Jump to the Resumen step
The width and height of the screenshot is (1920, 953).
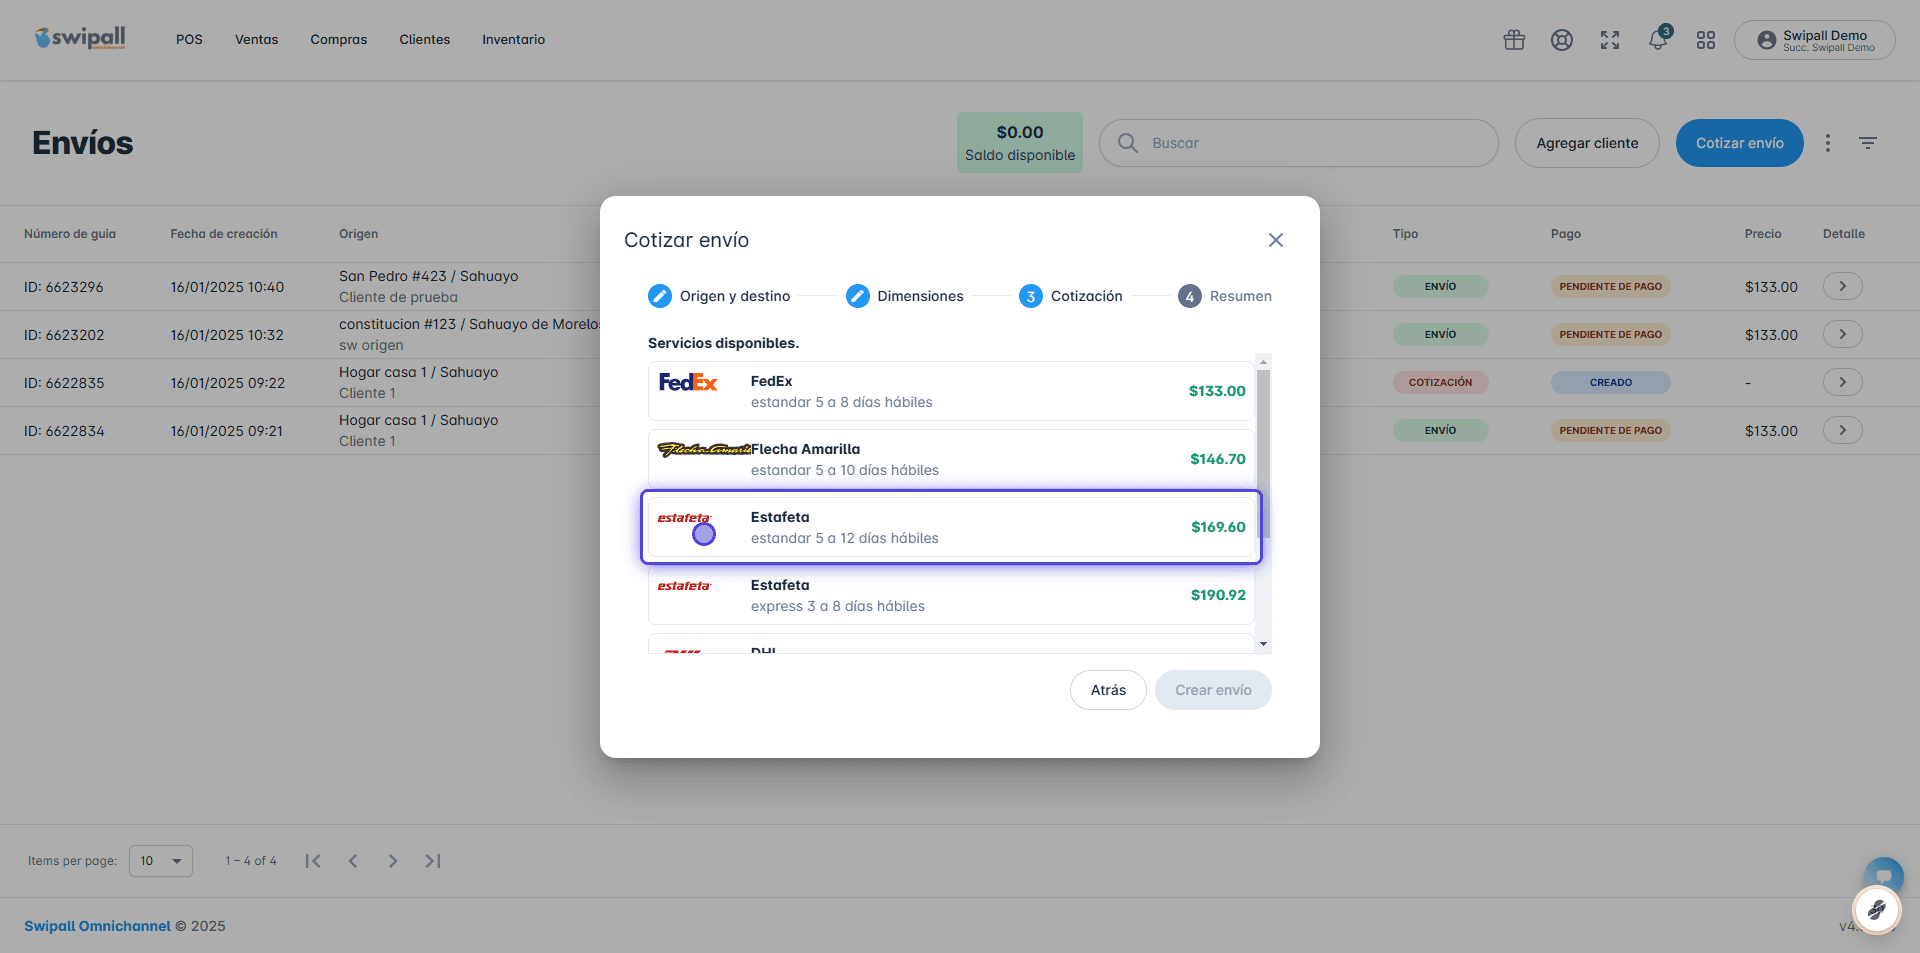1225,296
